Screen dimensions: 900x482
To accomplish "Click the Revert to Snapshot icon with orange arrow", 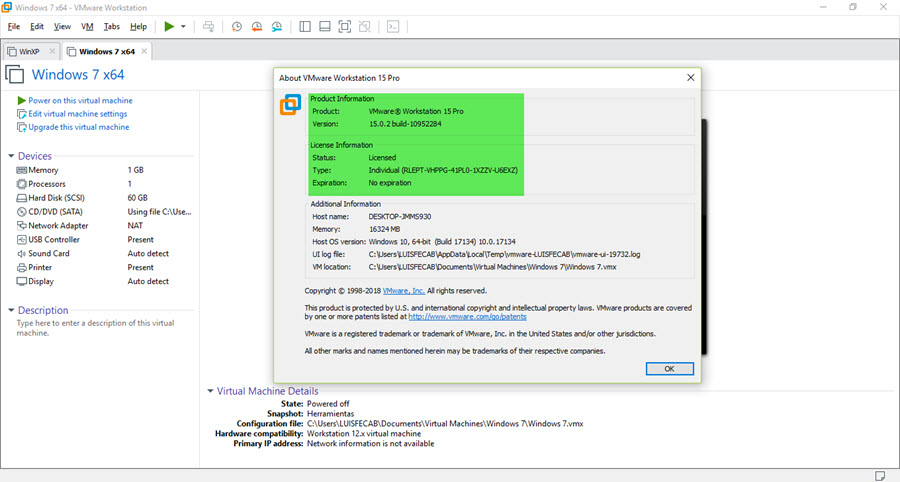I will 257,26.
